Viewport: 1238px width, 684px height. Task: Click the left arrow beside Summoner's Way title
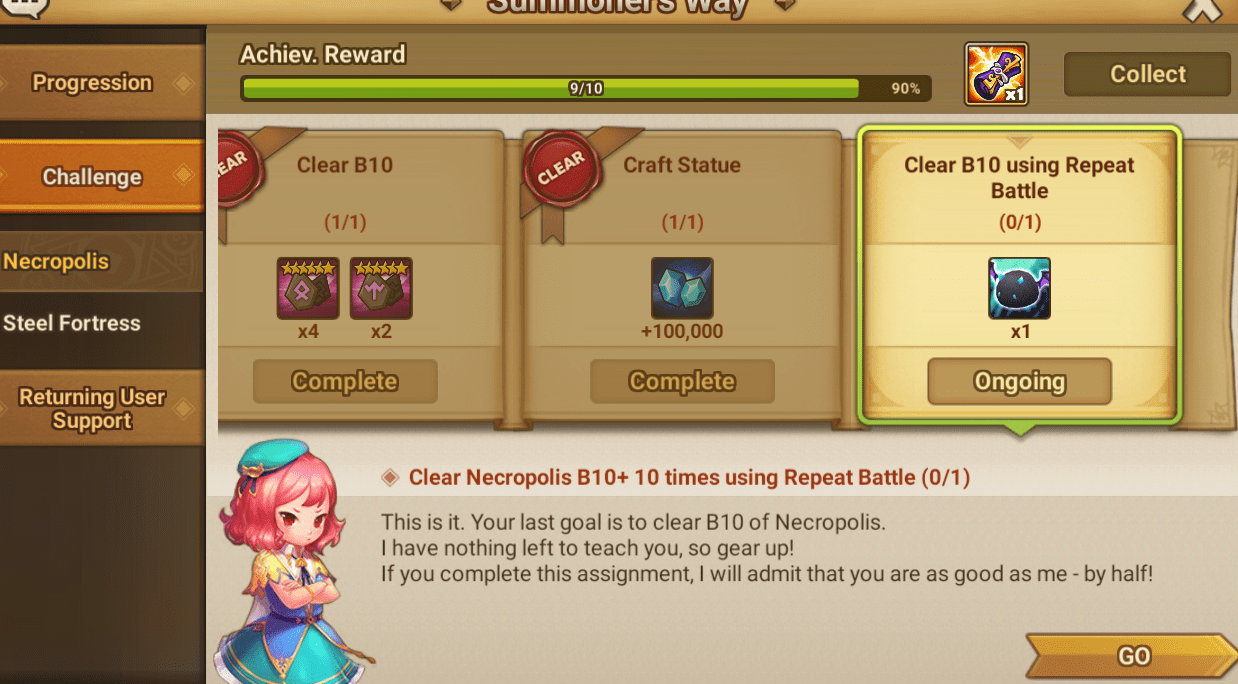click(x=451, y=5)
